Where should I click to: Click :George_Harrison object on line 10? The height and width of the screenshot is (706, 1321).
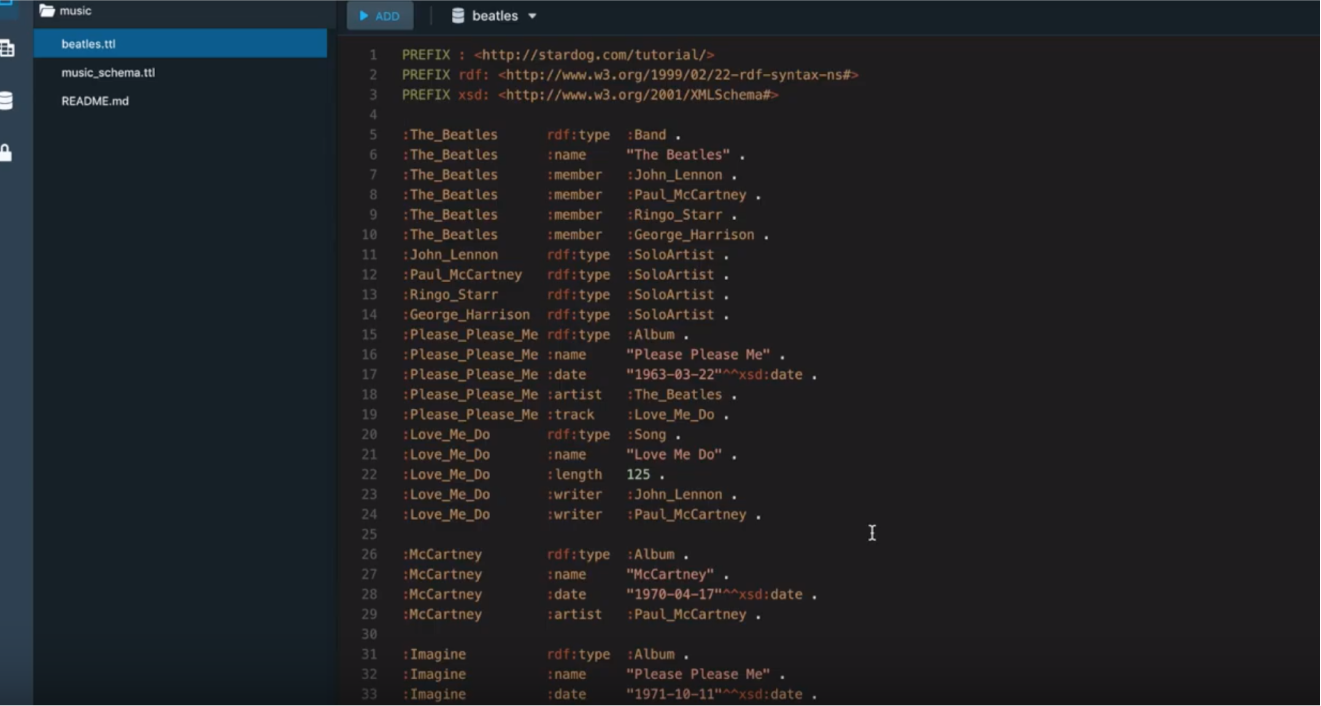(x=690, y=235)
